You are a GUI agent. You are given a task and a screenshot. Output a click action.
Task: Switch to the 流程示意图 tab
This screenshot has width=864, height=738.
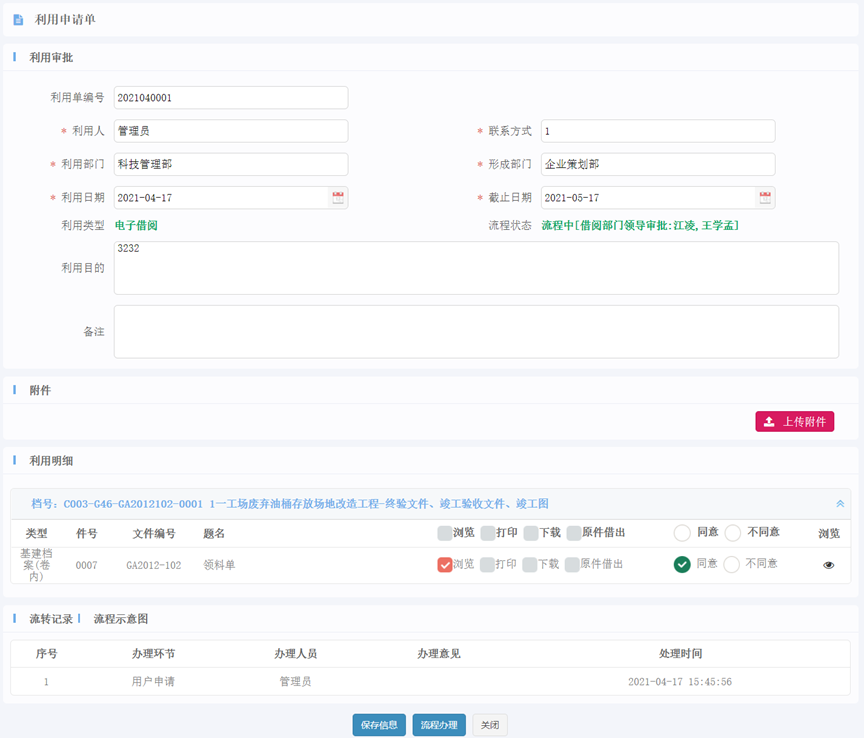point(121,619)
